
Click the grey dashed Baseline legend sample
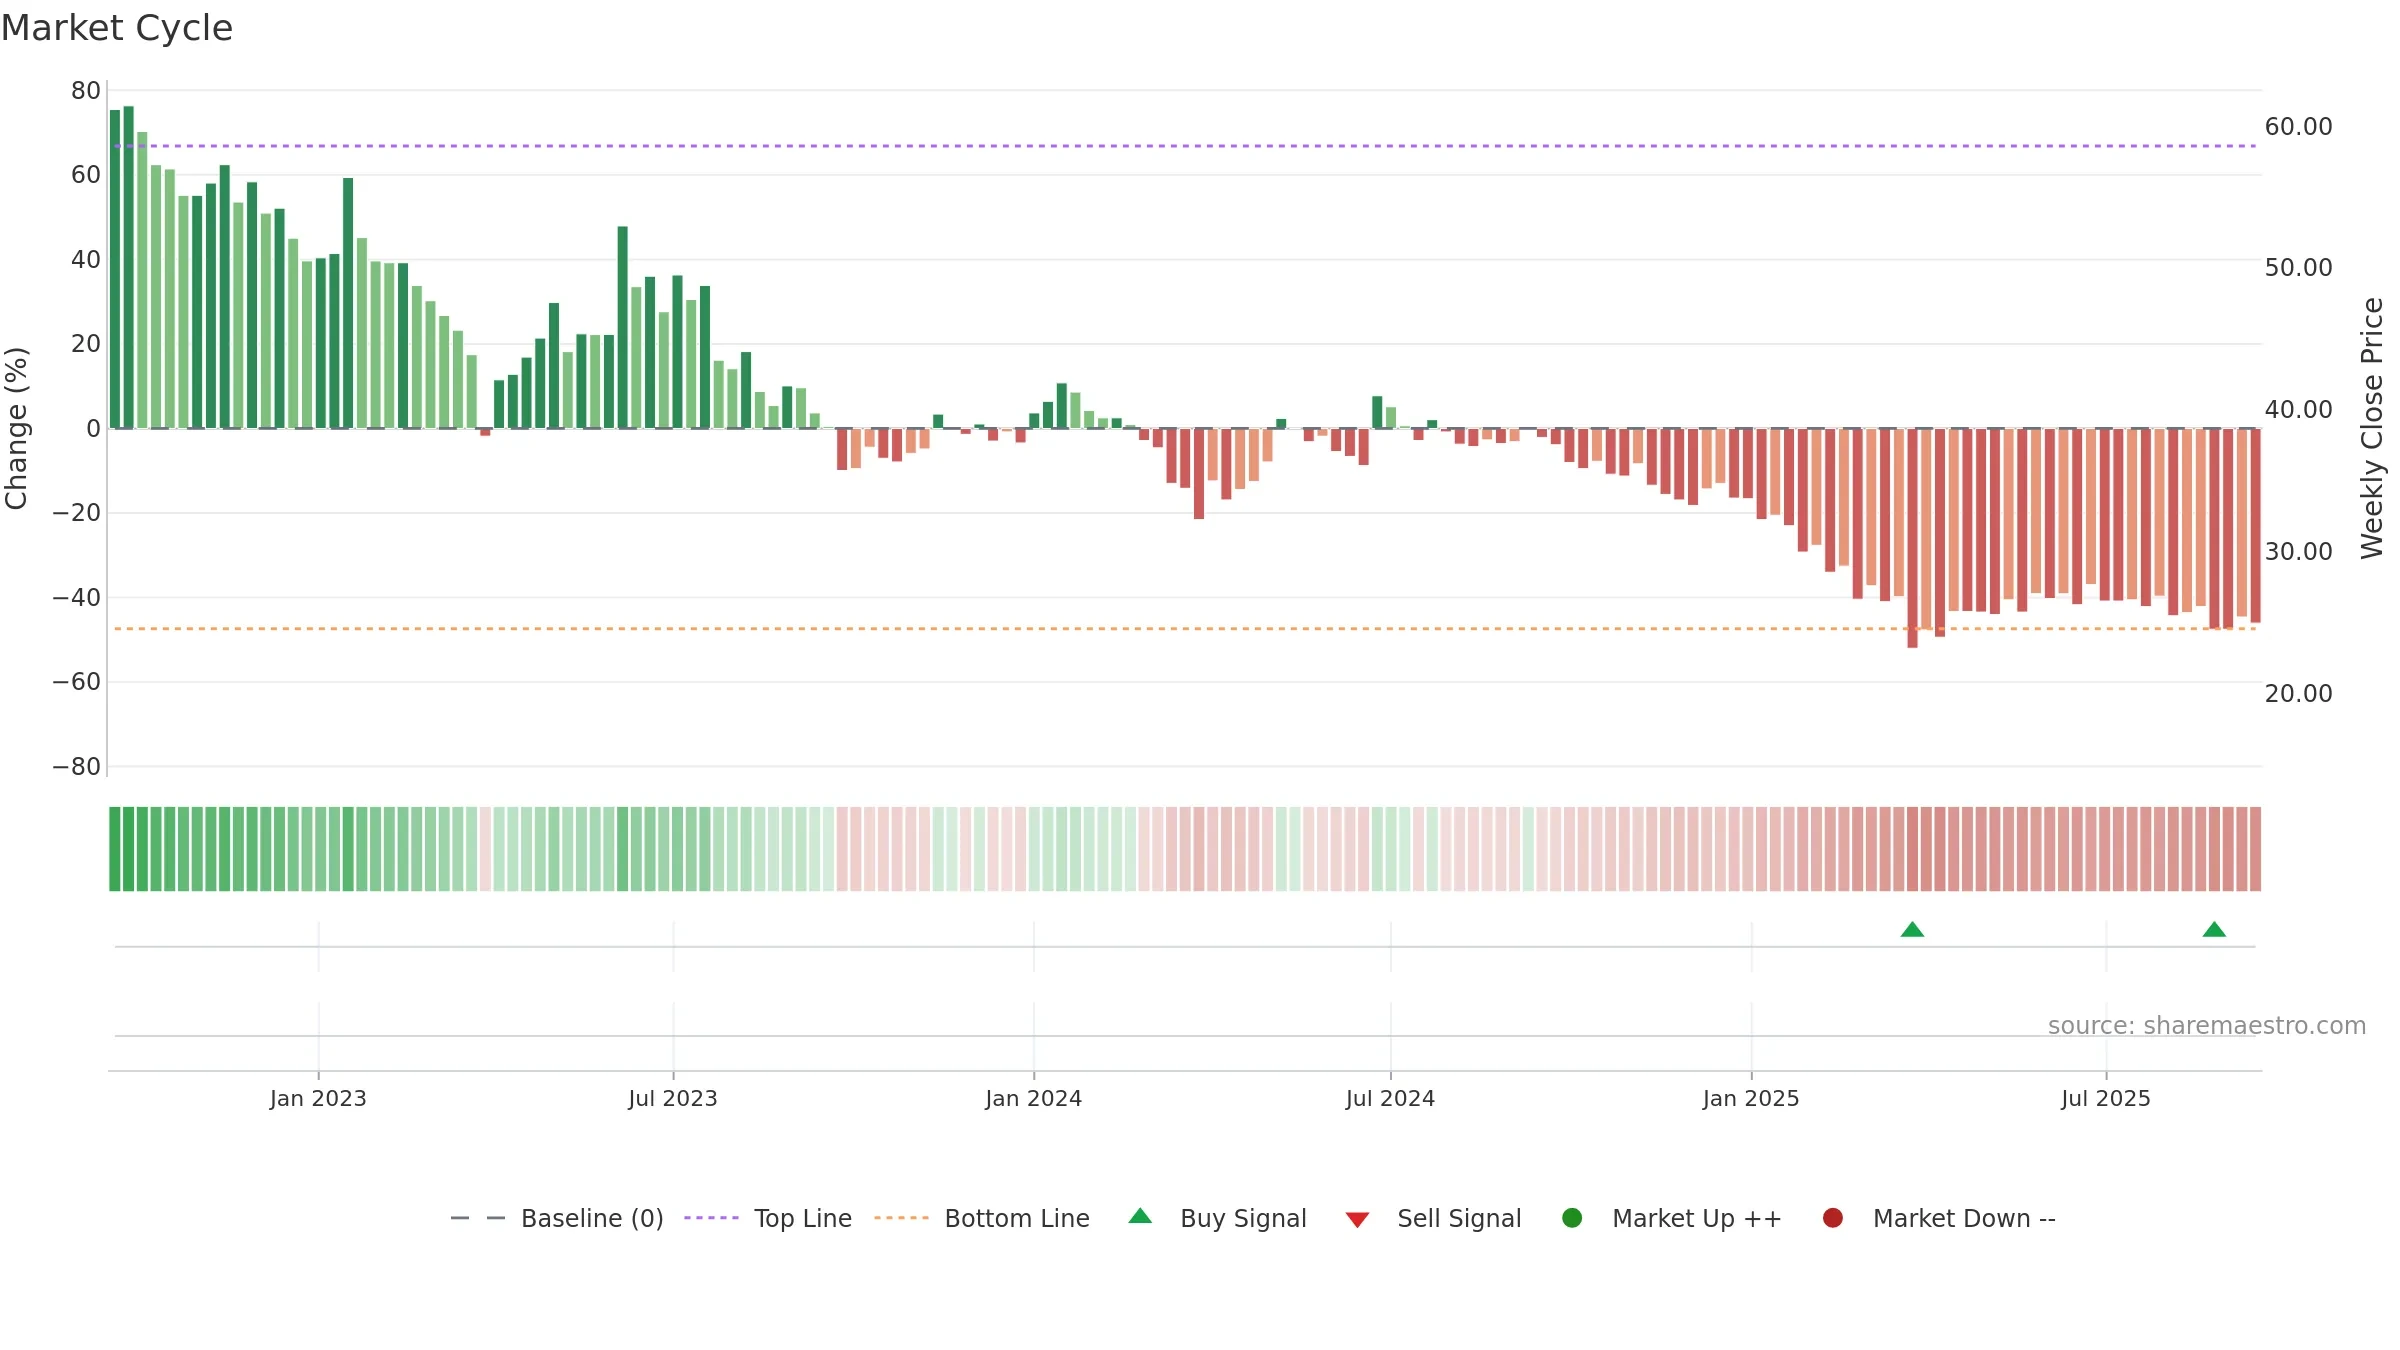point(478,1218)
